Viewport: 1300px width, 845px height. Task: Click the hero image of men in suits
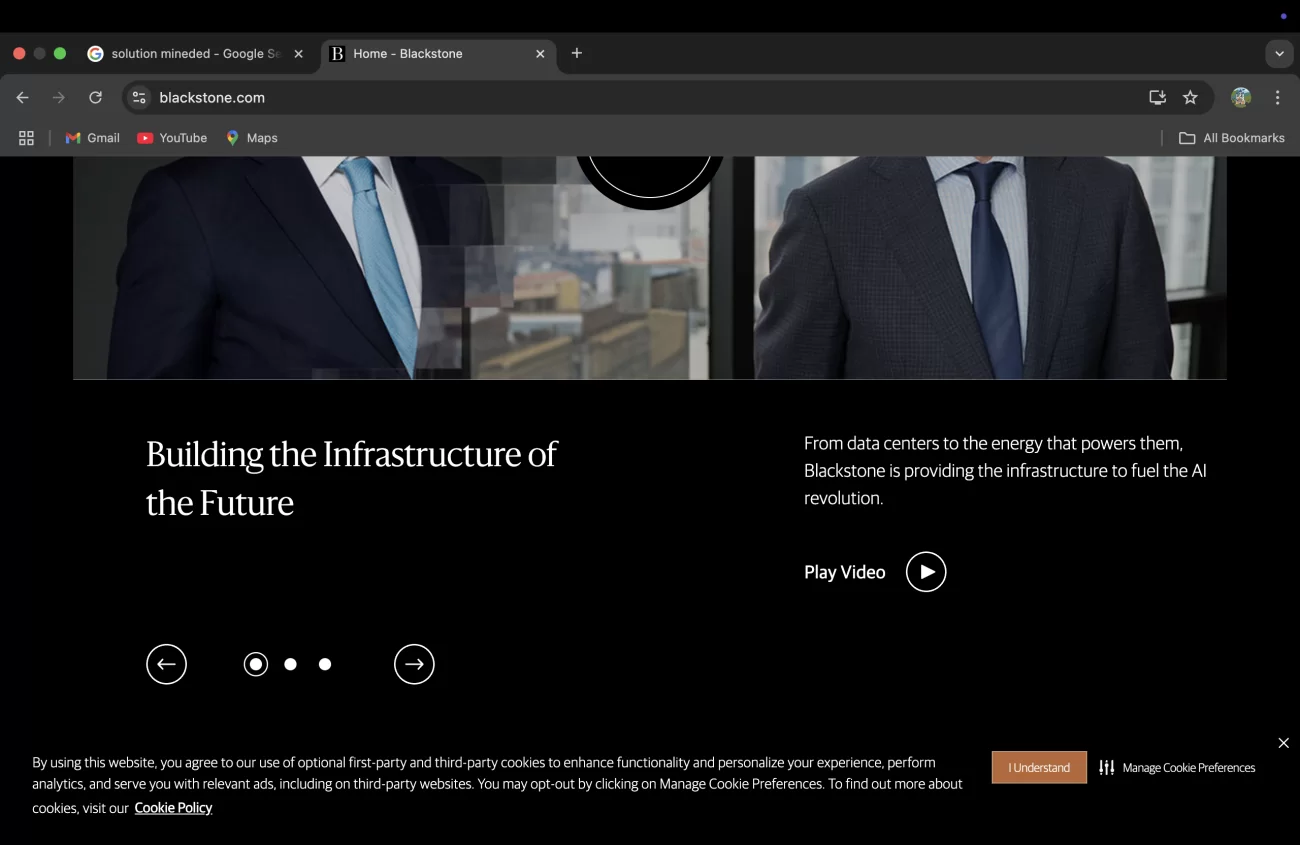650,268
